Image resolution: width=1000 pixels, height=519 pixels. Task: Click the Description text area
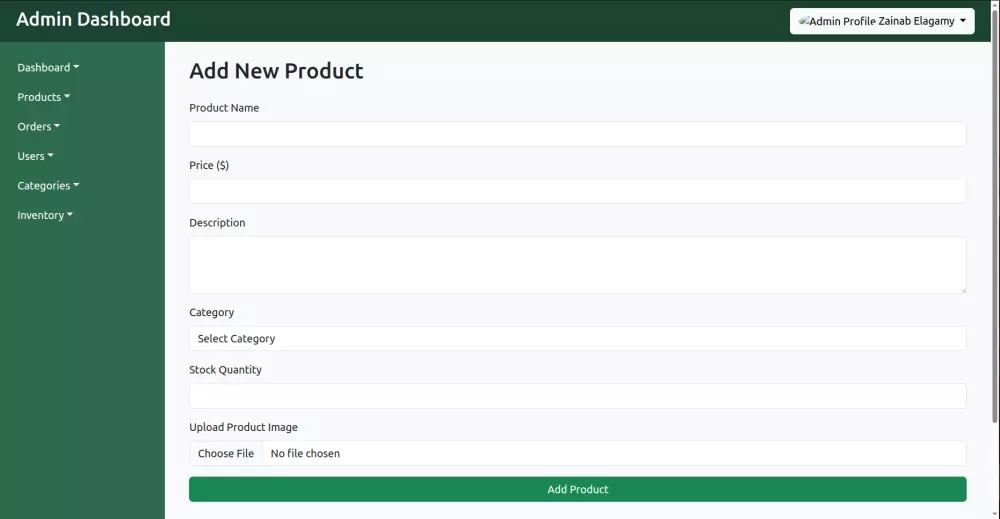[x=577, y=264]
